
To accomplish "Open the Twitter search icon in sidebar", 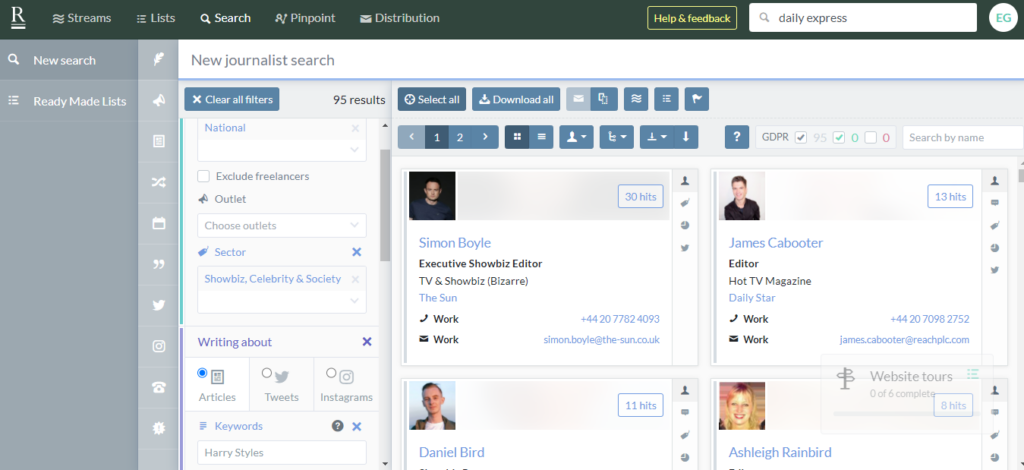I will coord(158,305).
